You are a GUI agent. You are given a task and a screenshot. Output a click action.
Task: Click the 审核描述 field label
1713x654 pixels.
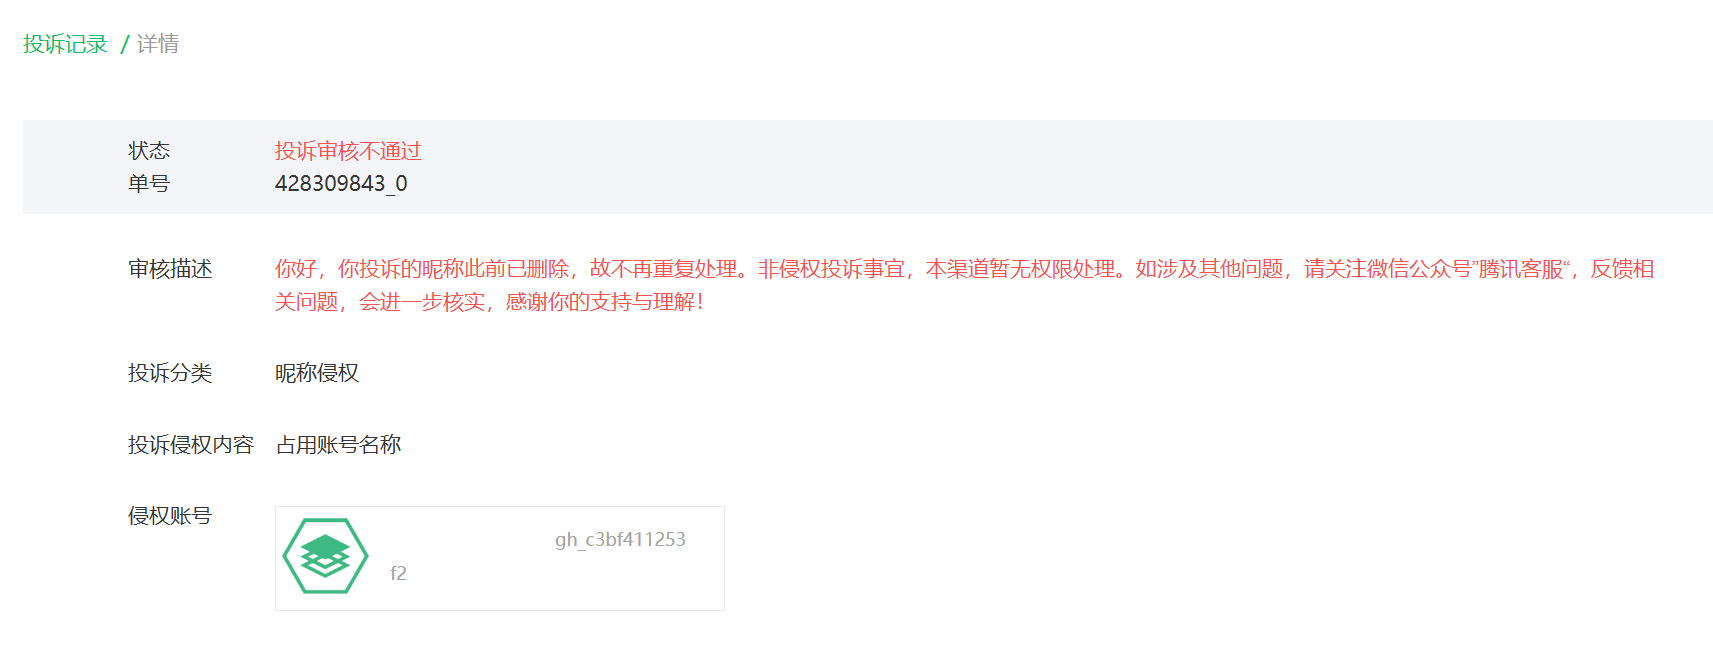pos(170,269)
